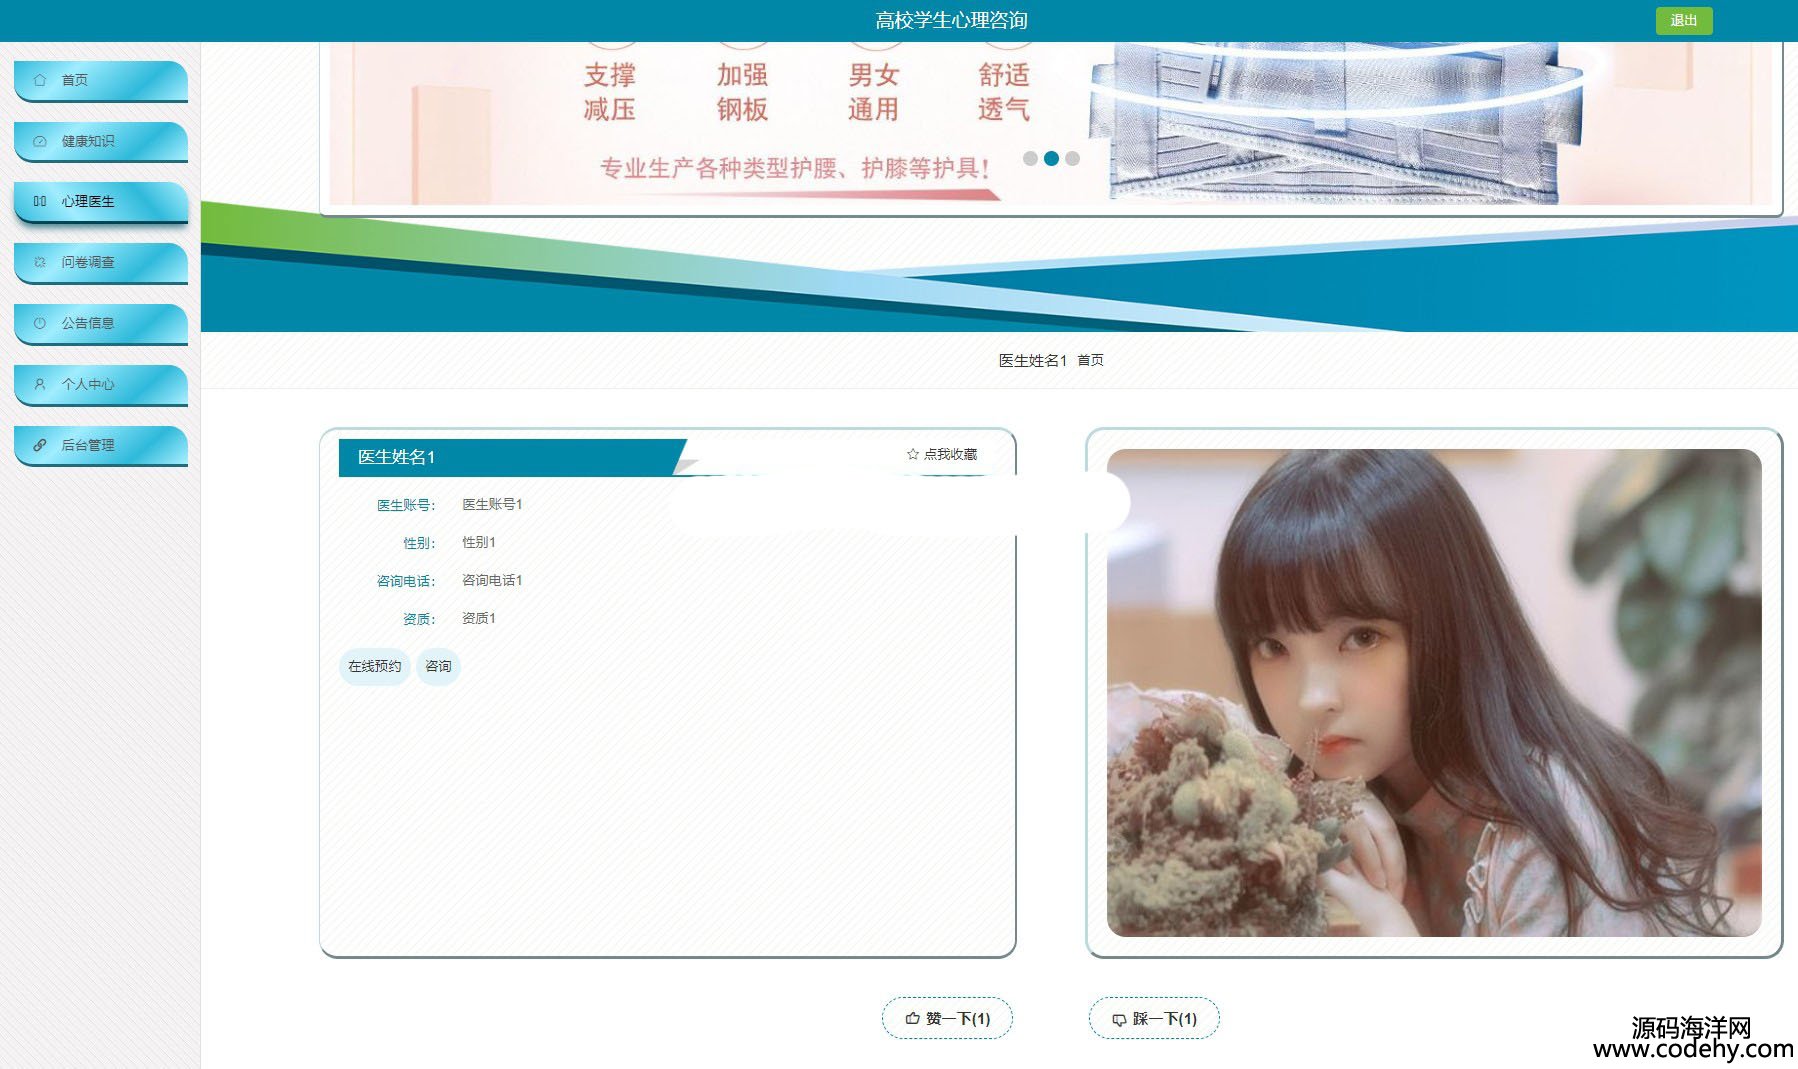Image resolution: width=1798 pixels, height=1069 pixels.
Task: Open the 首页 sidebar menu item
Action: [x=101, y=81]
